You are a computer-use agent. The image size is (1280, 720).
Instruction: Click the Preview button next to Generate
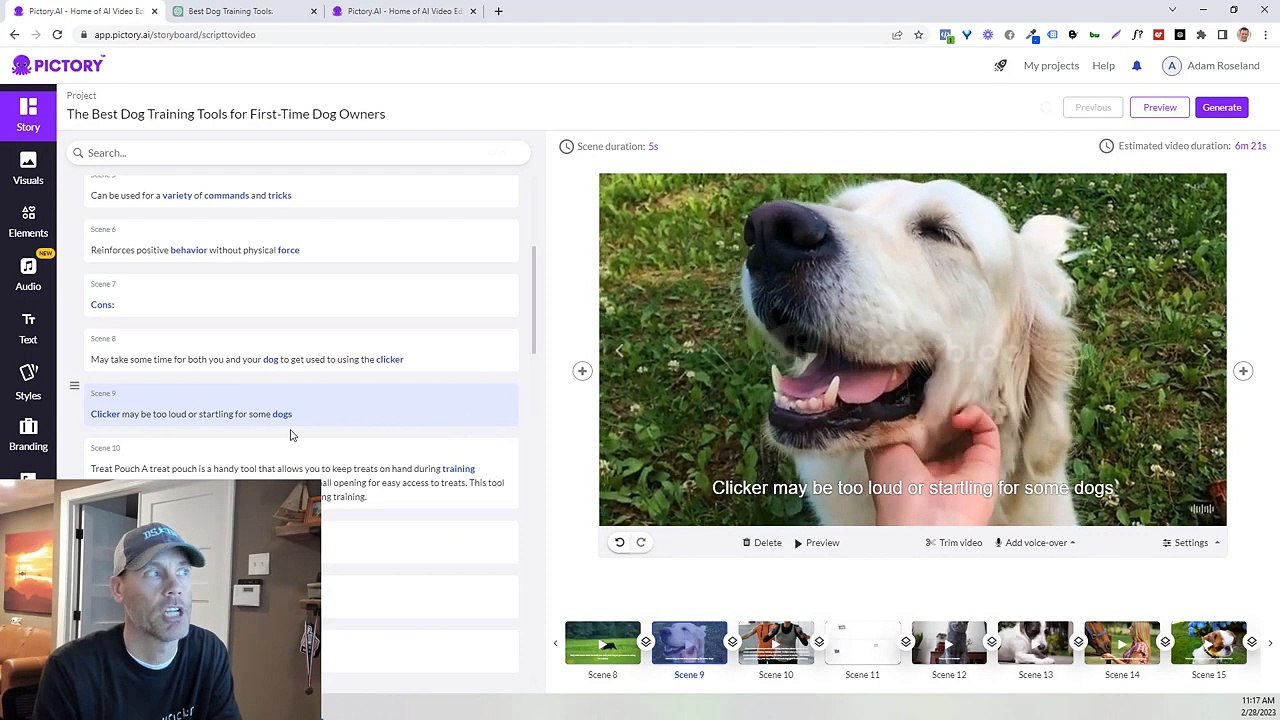pos(1160,107)
